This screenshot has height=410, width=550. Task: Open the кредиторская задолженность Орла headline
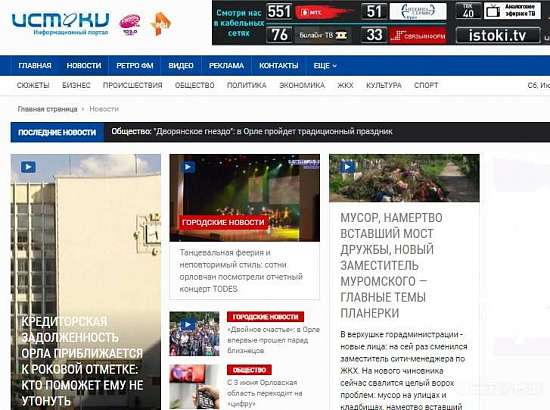click(82, 361)
